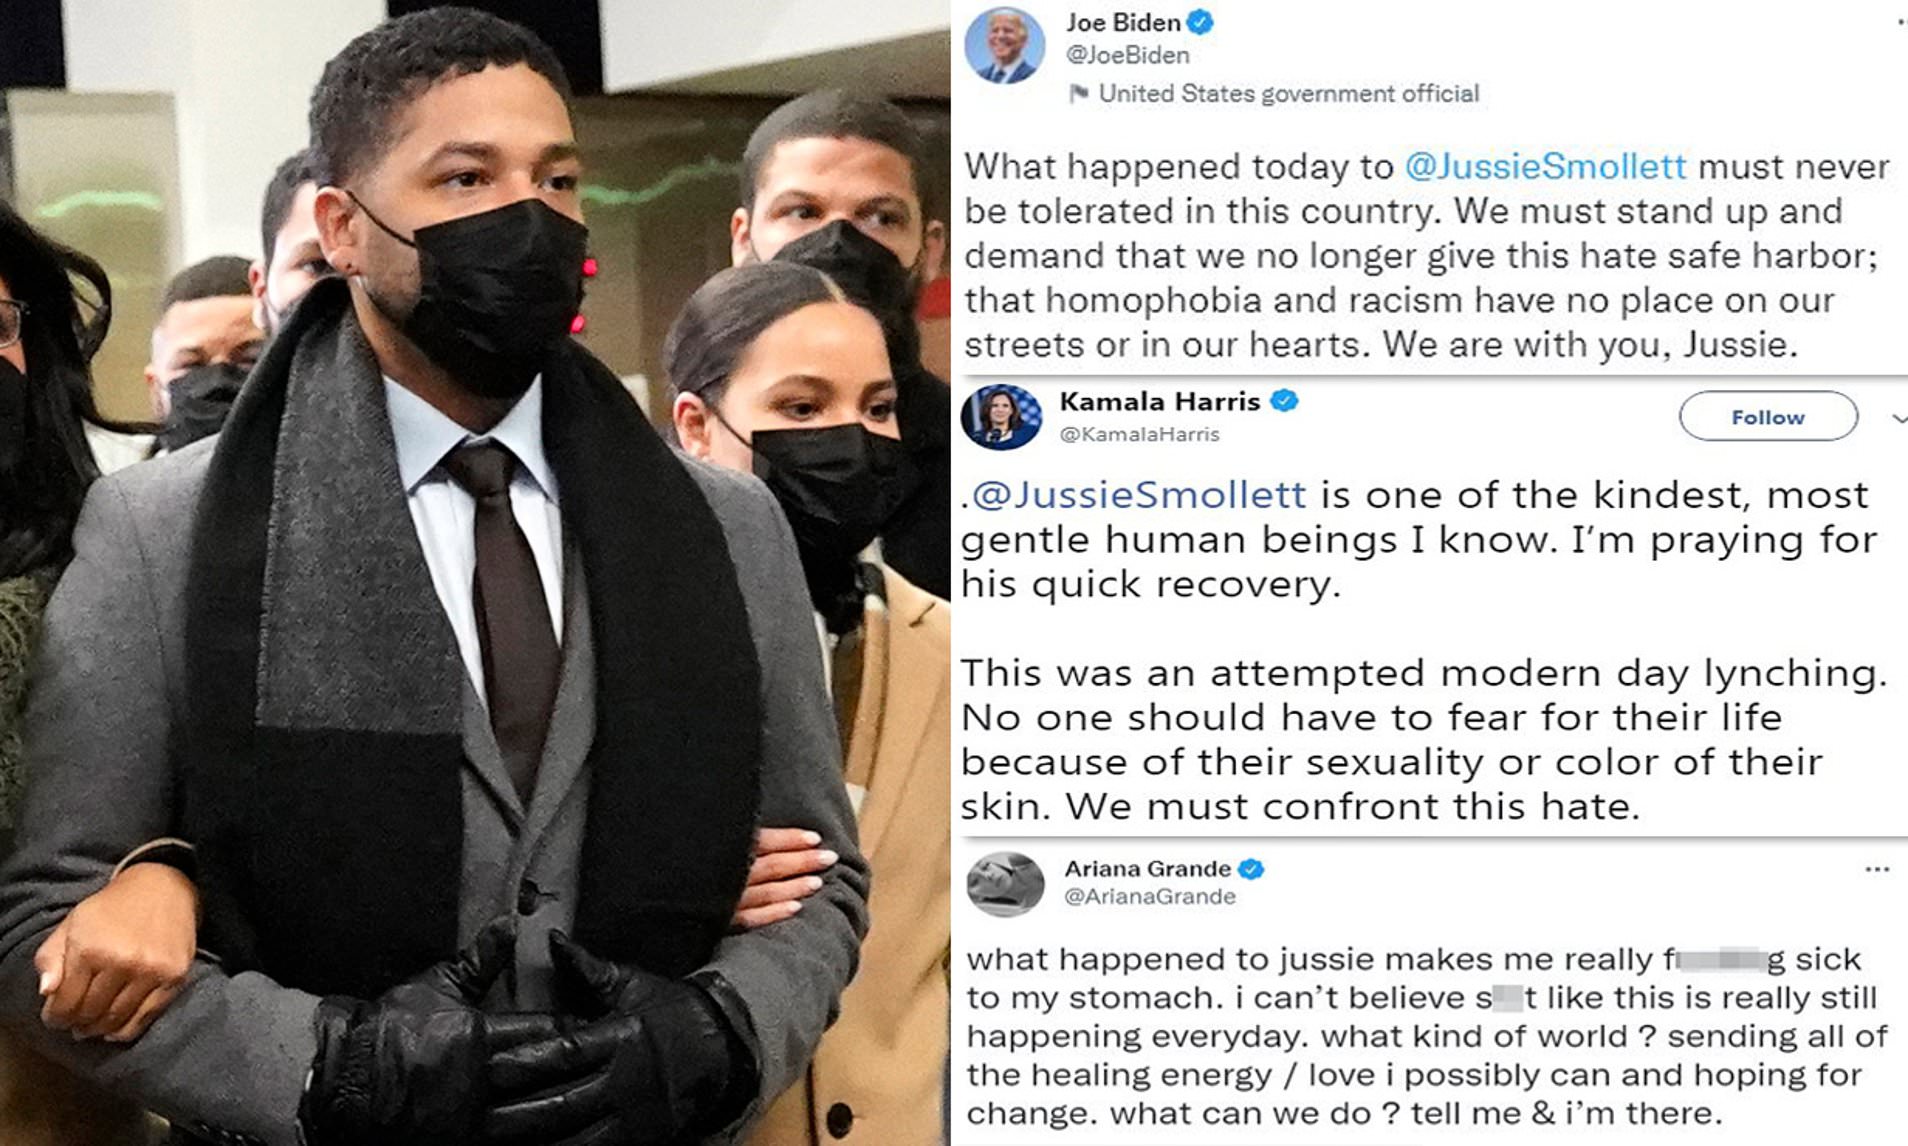Open @JussieSmollett mention in Biden's tweet
Image resolution: width=1908 pixels, height=1146 pixels.
tap(1545, 166)
